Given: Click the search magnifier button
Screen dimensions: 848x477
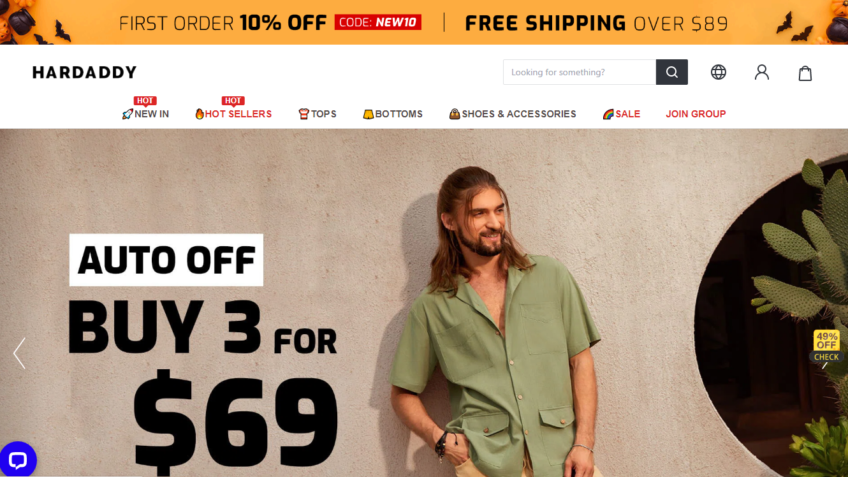Looking at the screenshot, I should coord(672,72).
